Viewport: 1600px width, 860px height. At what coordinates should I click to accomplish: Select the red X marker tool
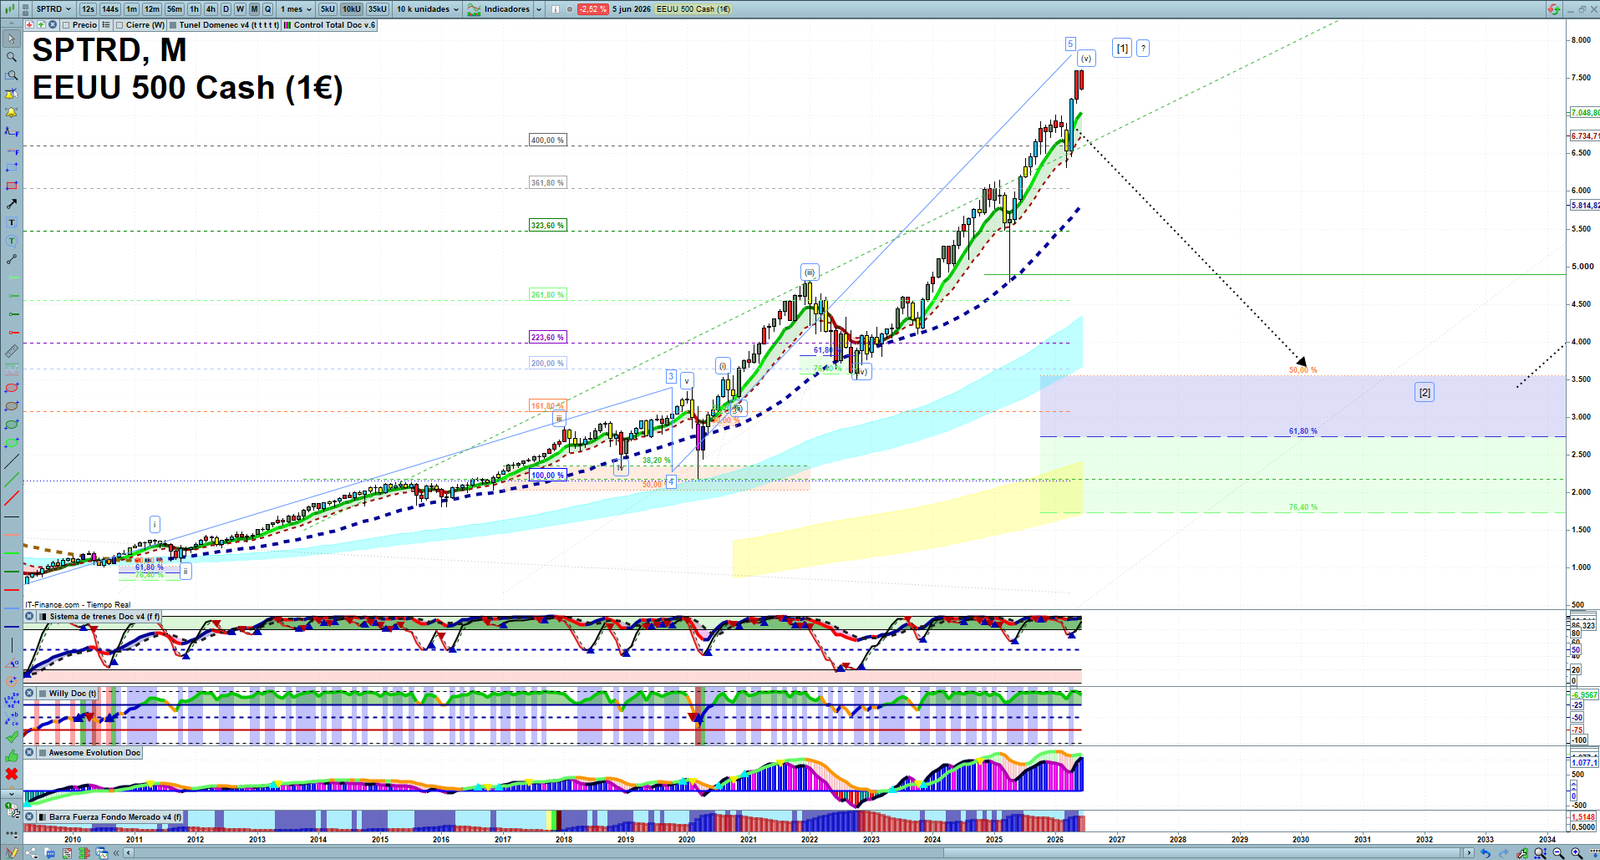[x=12, y=774]
